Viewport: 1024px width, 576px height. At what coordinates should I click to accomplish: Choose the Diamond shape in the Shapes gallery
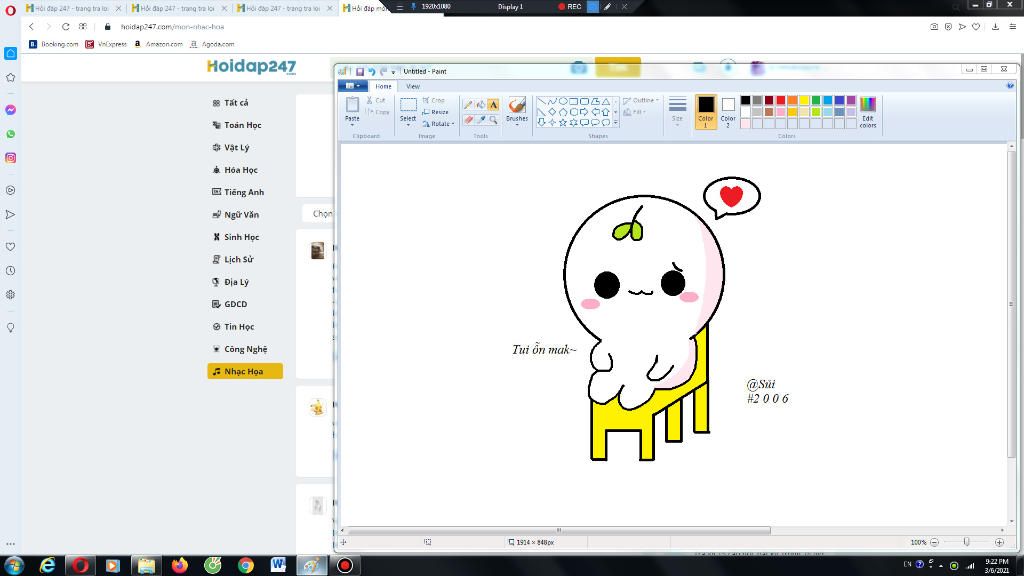552,112
